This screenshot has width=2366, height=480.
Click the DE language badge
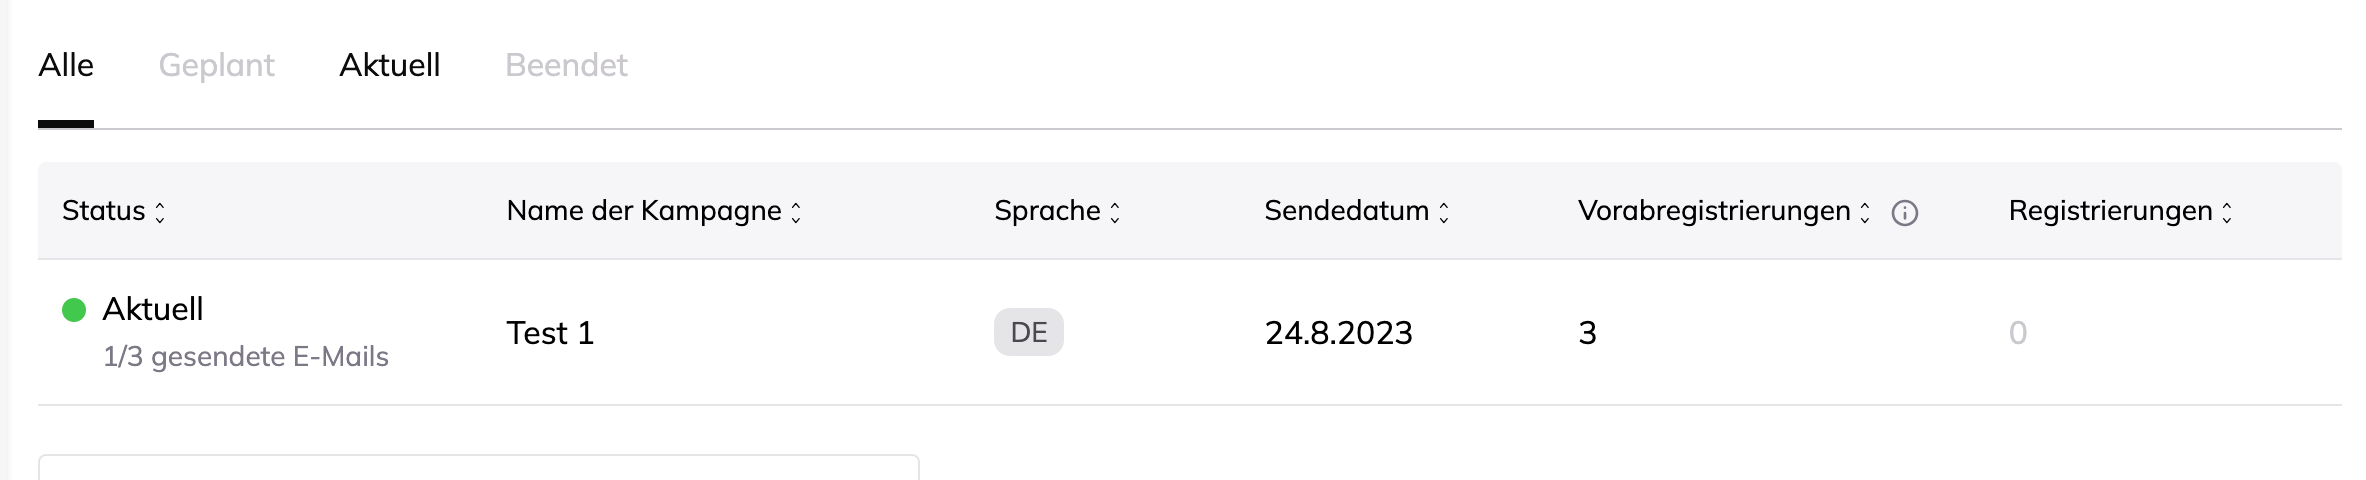click(x=1029, y=332)
